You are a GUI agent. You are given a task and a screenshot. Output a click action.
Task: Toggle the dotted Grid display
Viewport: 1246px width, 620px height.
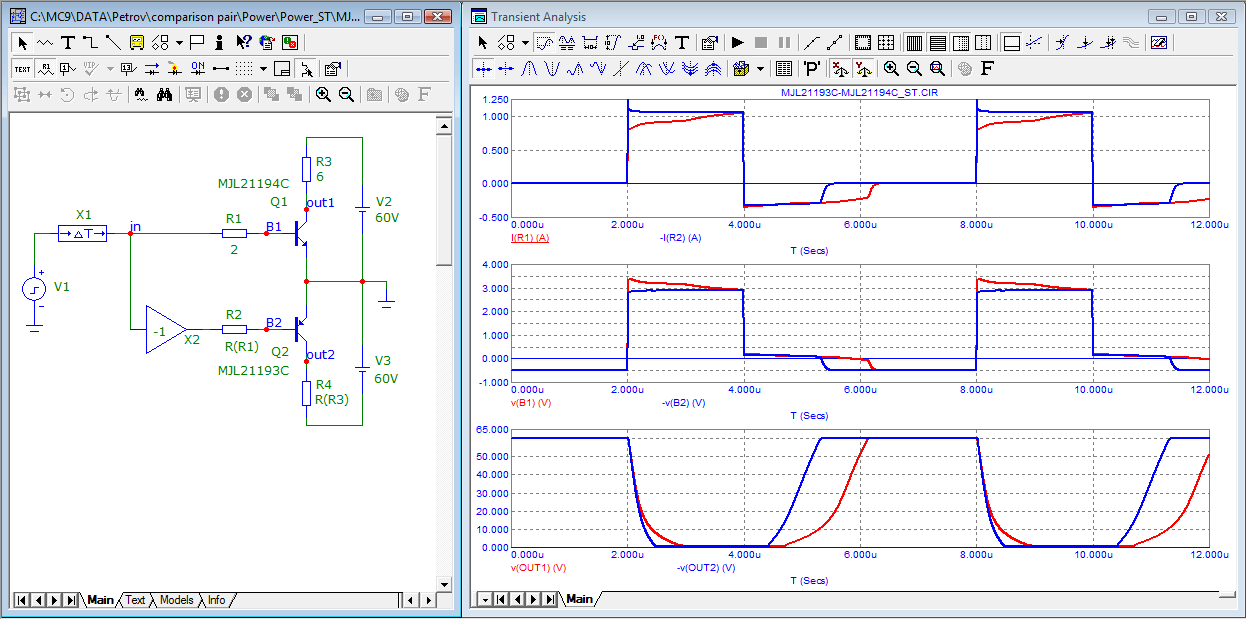click(x=244, y=69)
